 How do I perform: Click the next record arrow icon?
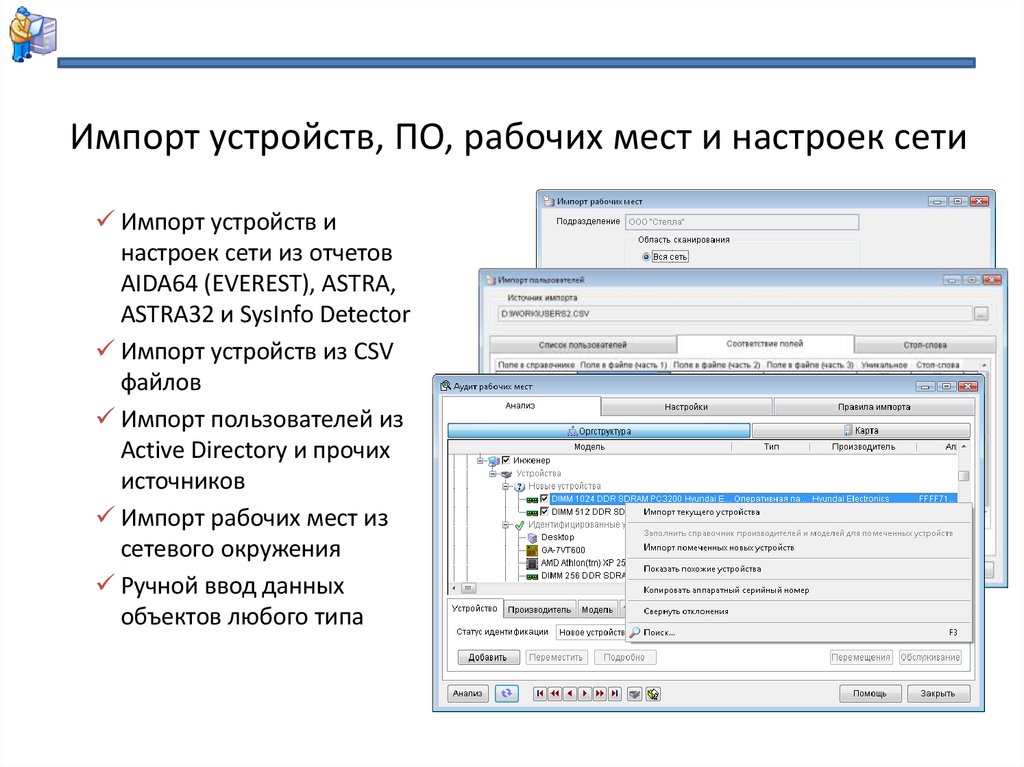tap(584, 694)
